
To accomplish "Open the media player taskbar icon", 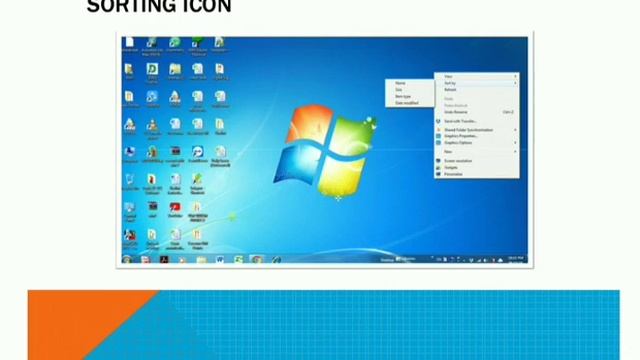I will tap(182, 259).
